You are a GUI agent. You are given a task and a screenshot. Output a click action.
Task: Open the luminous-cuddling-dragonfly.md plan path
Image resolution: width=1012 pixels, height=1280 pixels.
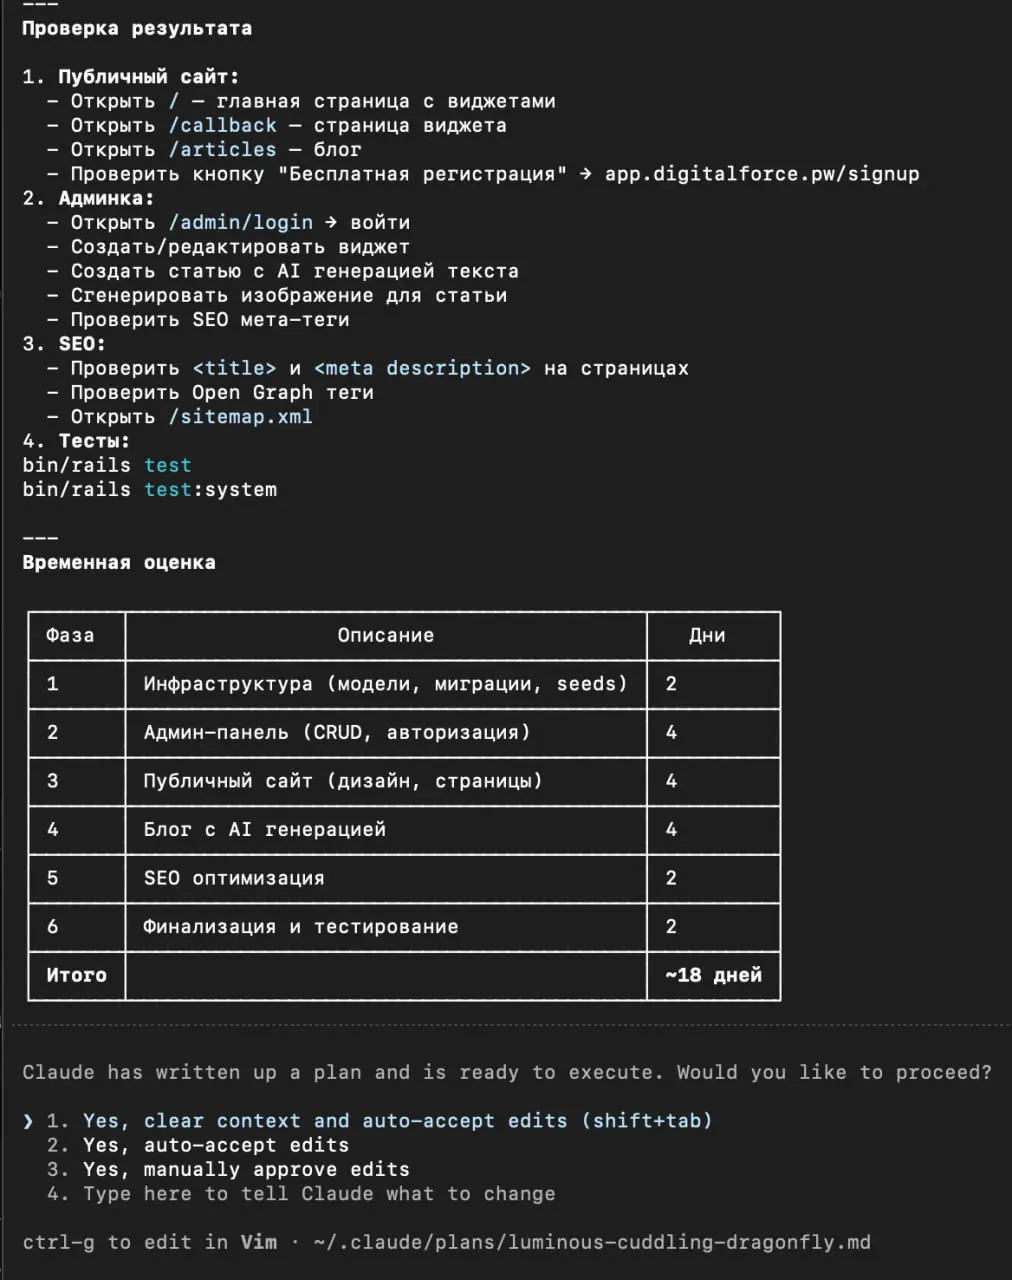coord(591,1242)
